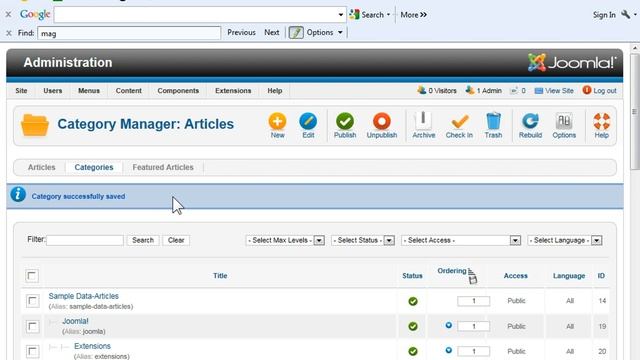The width and height of the screenshot is (640, 360).
Task: Check the Sample Data-Articles row checkbox
Action: [x=32, y=301]
